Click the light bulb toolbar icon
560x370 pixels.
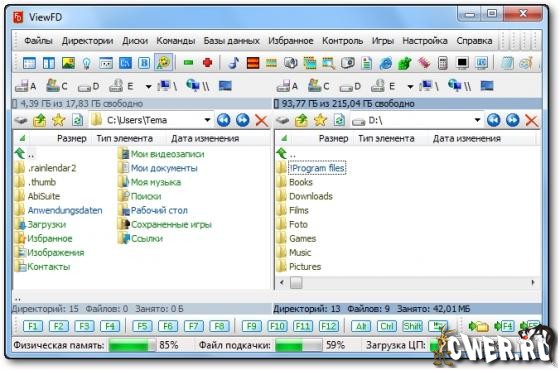86,63
